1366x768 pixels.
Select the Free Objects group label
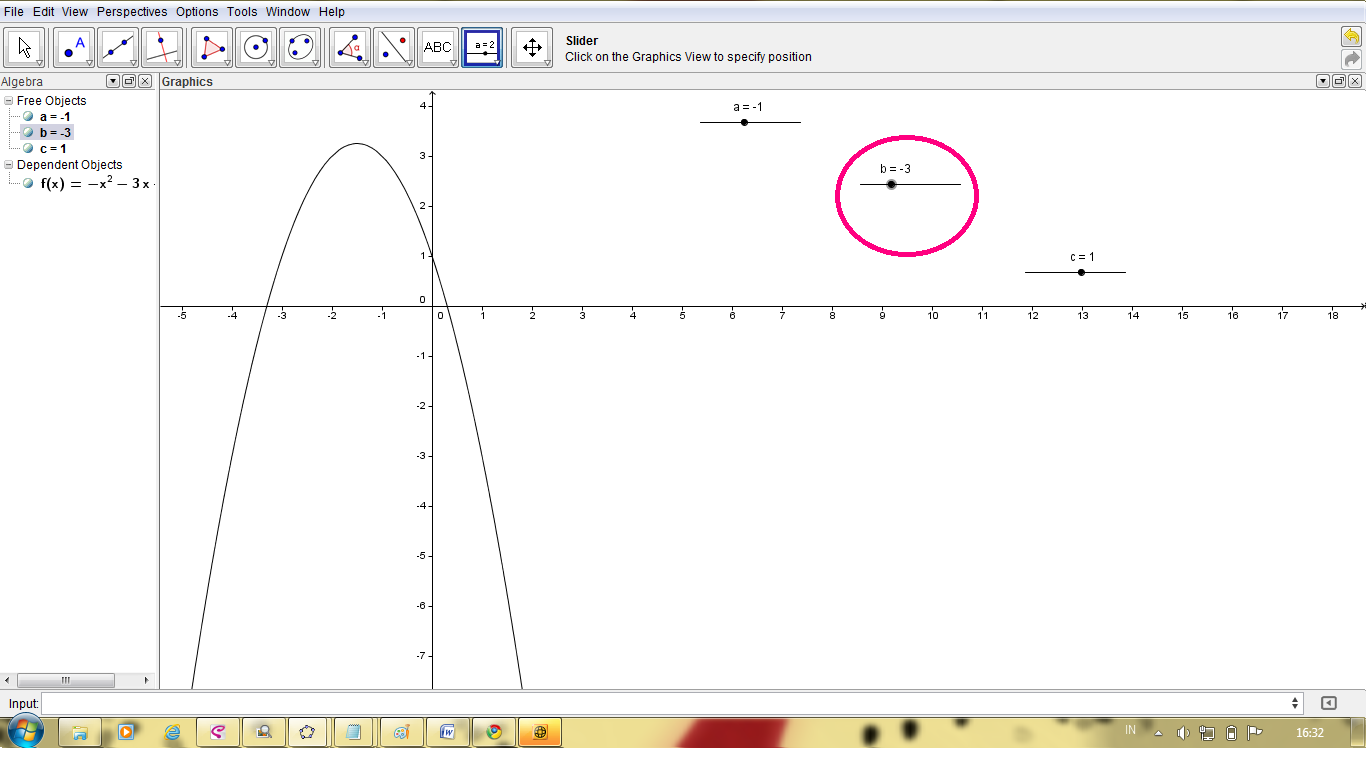click(52, 100)
